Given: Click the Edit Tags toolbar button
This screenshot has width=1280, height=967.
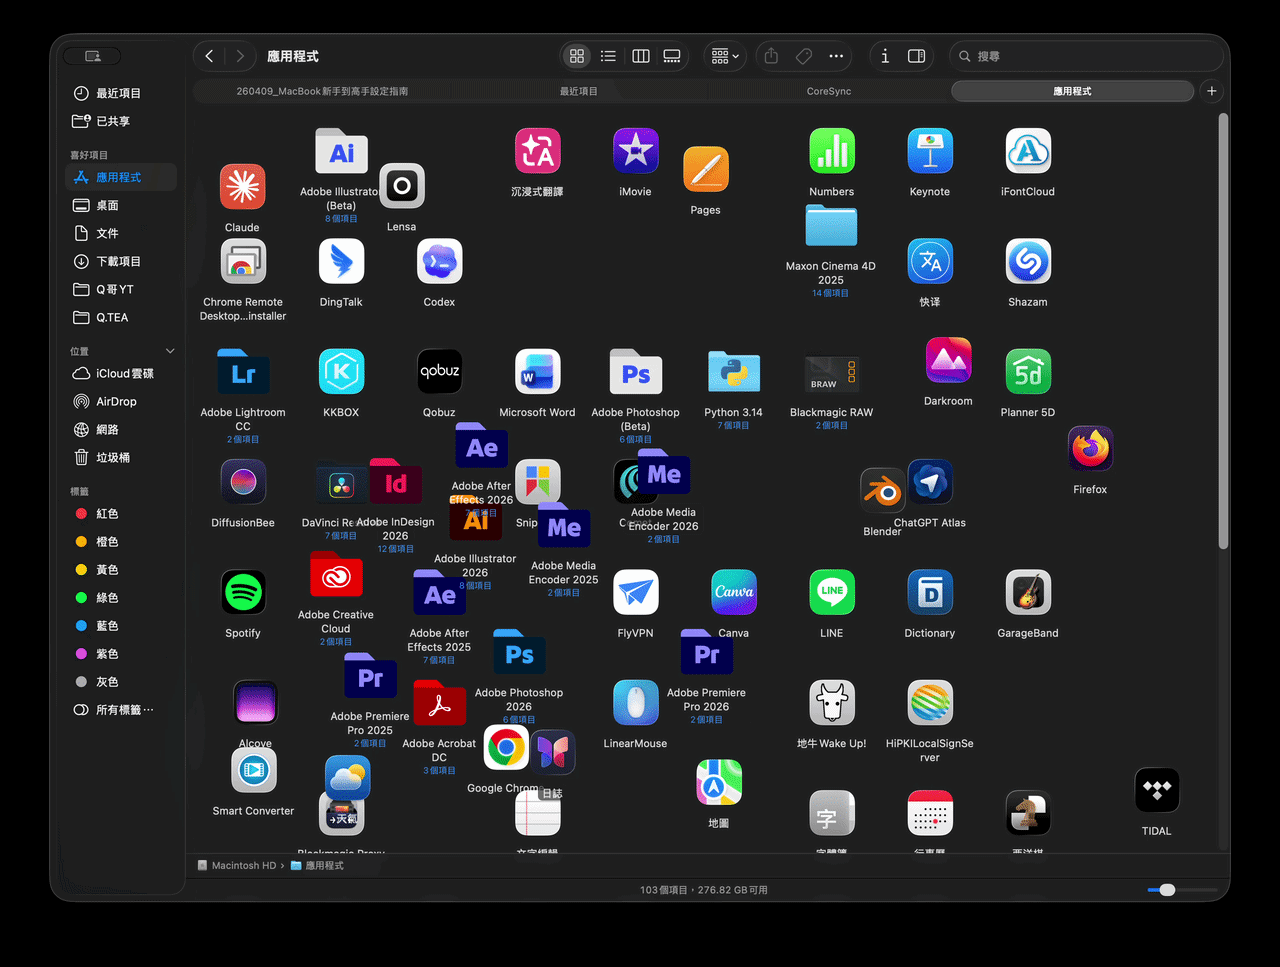Looking at the screenshot, I should [804, 56].
